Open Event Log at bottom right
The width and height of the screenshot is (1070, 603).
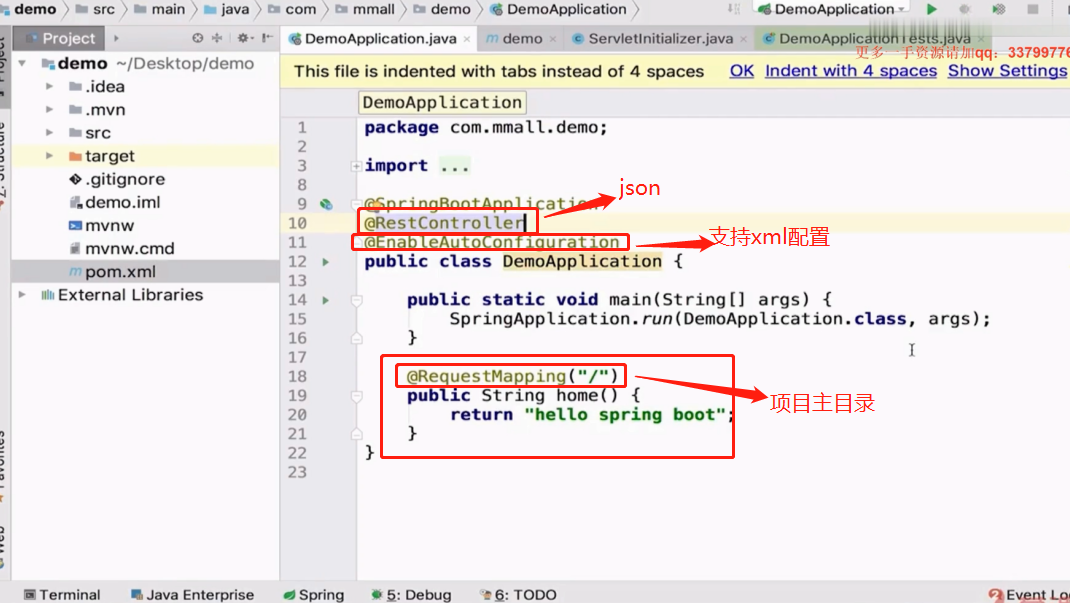point(1029,595)
